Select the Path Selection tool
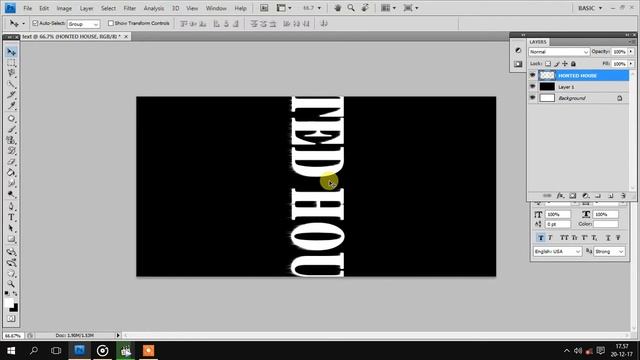640x360 pixels. pyautogui.click(x=11, y=229)
